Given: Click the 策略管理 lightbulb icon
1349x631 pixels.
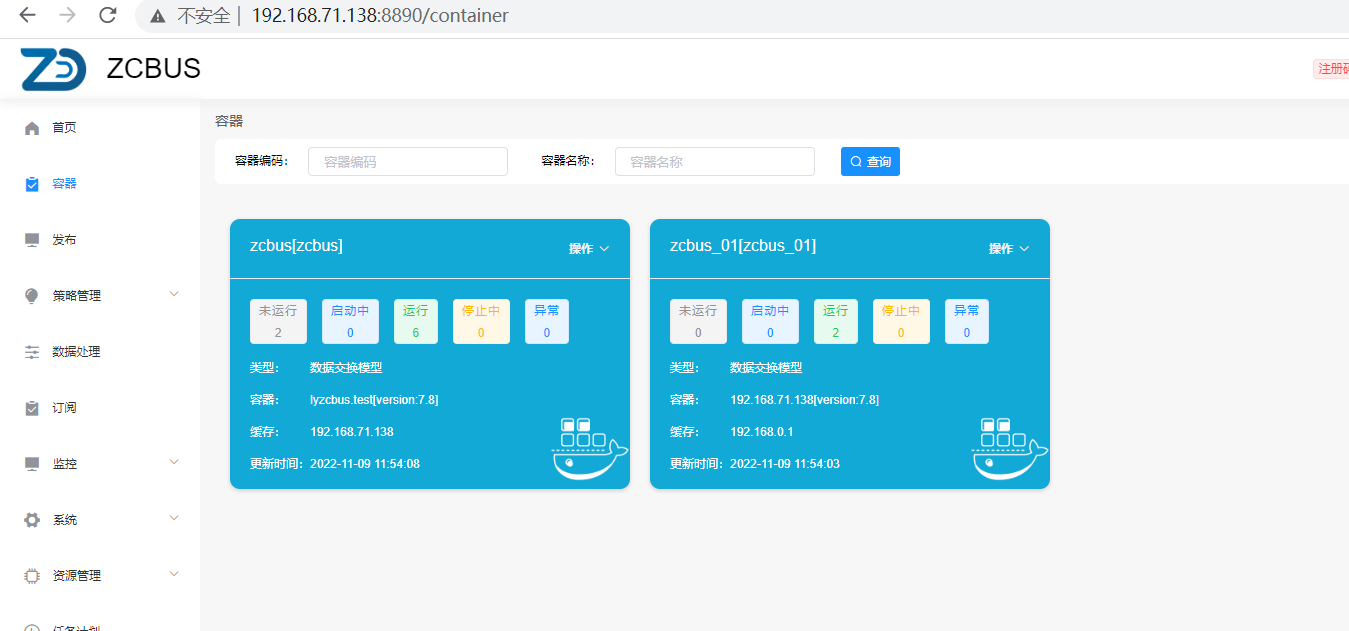Looking at the screenshot, I should pos(32,296).
